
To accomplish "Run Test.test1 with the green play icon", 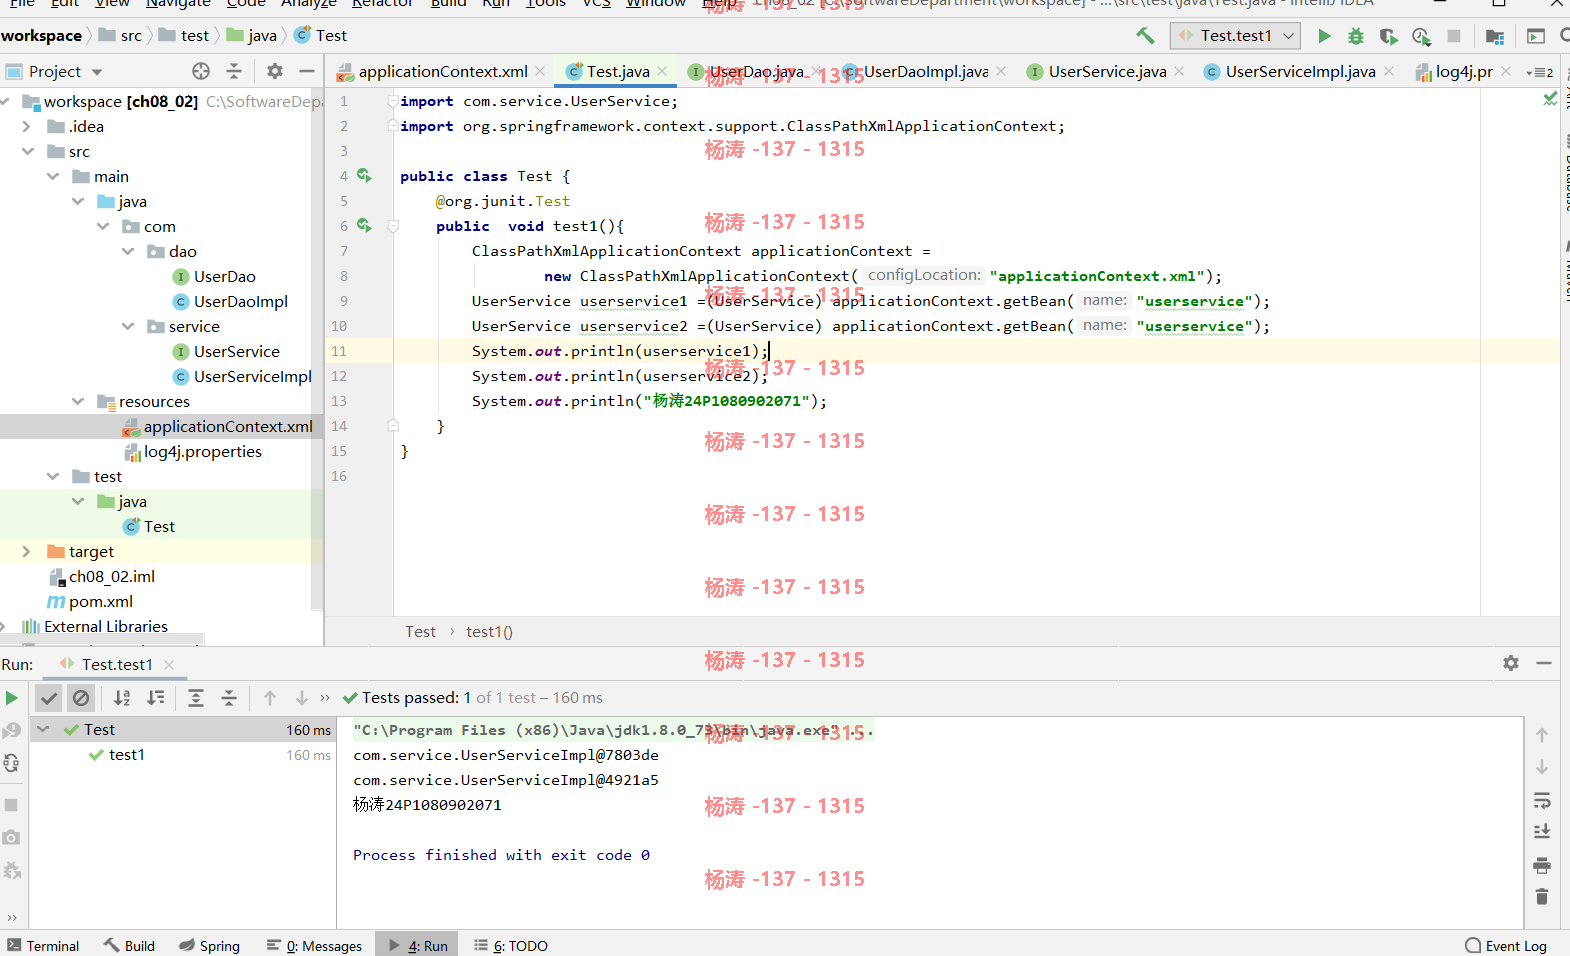I will [x=1324, y=36].
